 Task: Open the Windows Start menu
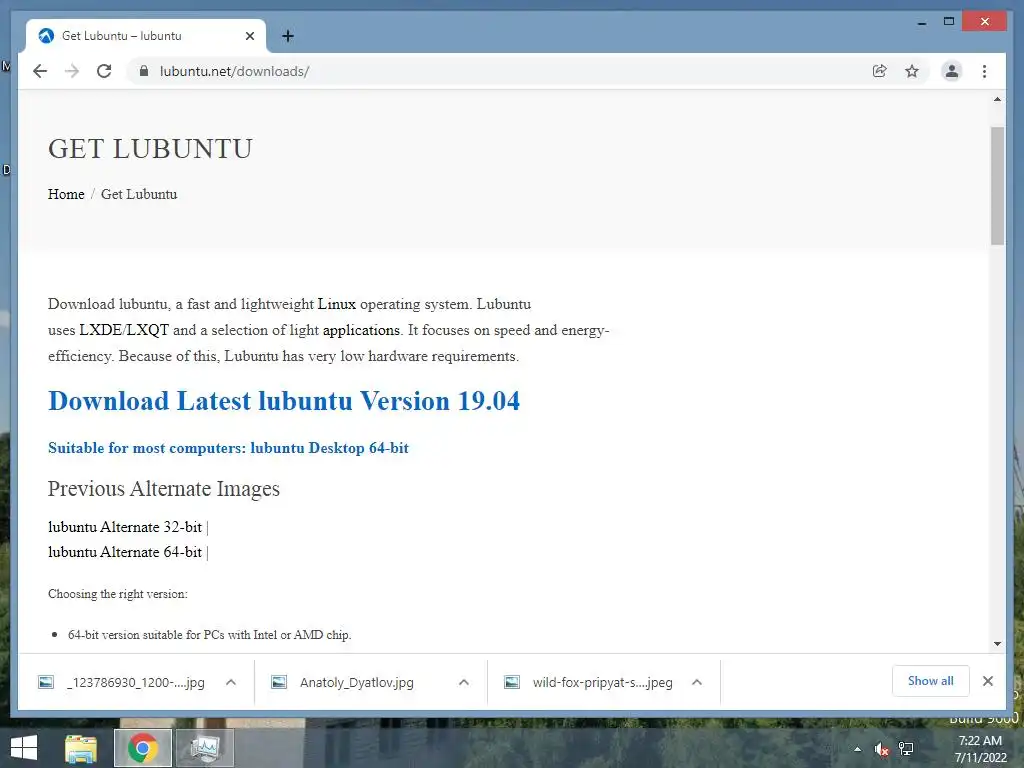coord(24,748)
